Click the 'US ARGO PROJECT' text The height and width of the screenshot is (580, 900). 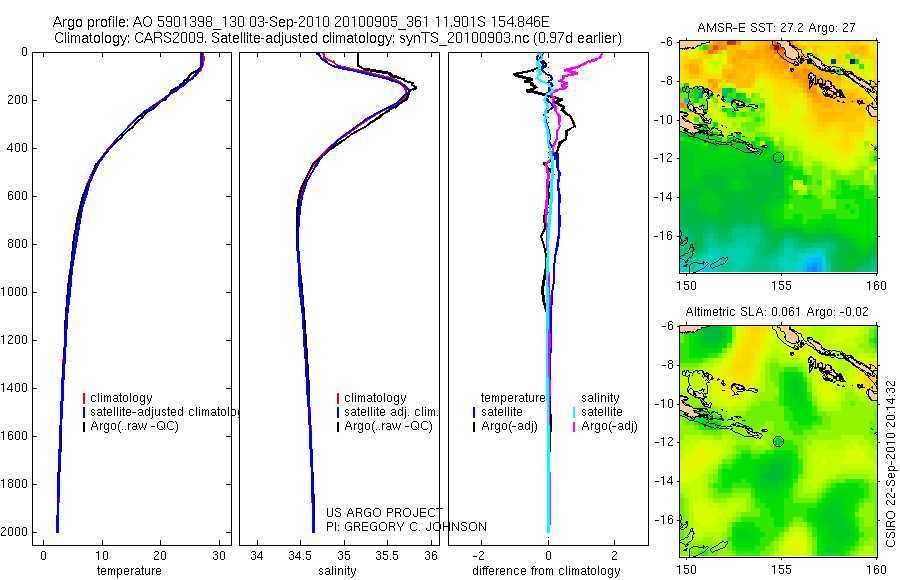click(385, 512)
